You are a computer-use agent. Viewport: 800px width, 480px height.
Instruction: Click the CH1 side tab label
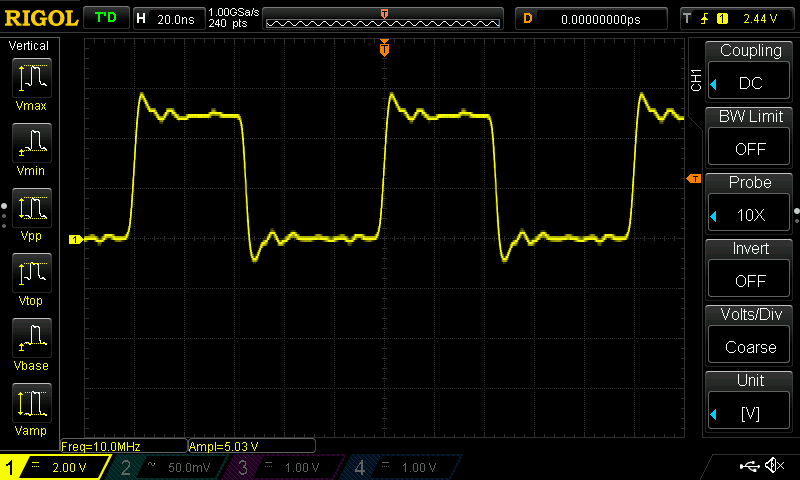coord(696,80)
